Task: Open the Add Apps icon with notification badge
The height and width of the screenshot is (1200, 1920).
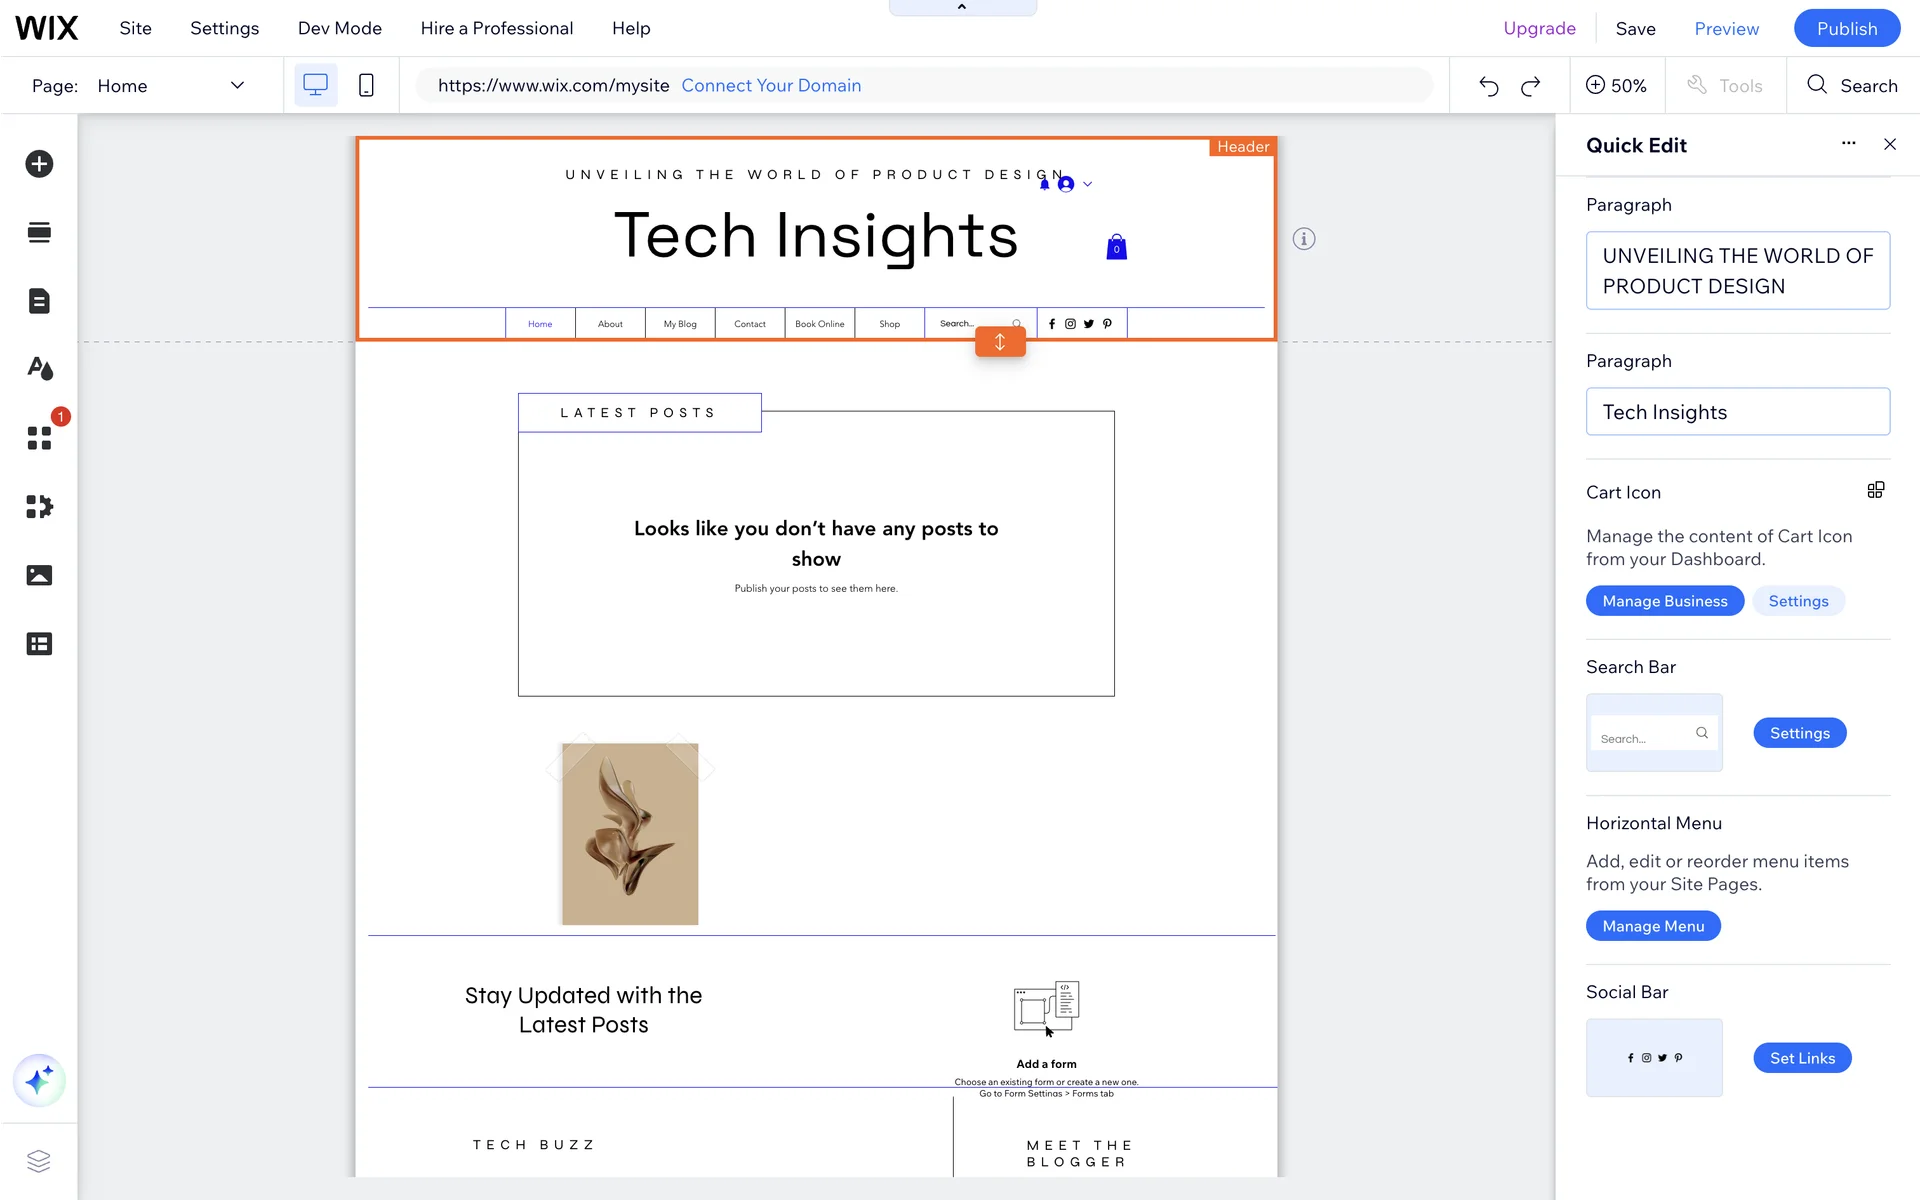Action: coord(39,438)
